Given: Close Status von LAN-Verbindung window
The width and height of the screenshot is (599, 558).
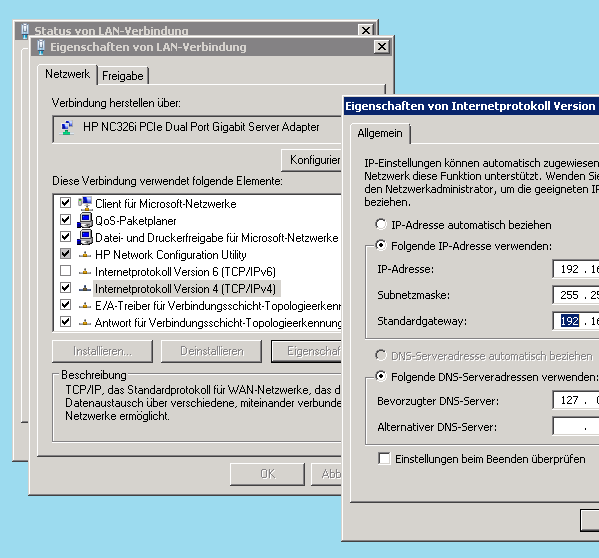Looking at the screenshot, I should [x=366, y=31].
